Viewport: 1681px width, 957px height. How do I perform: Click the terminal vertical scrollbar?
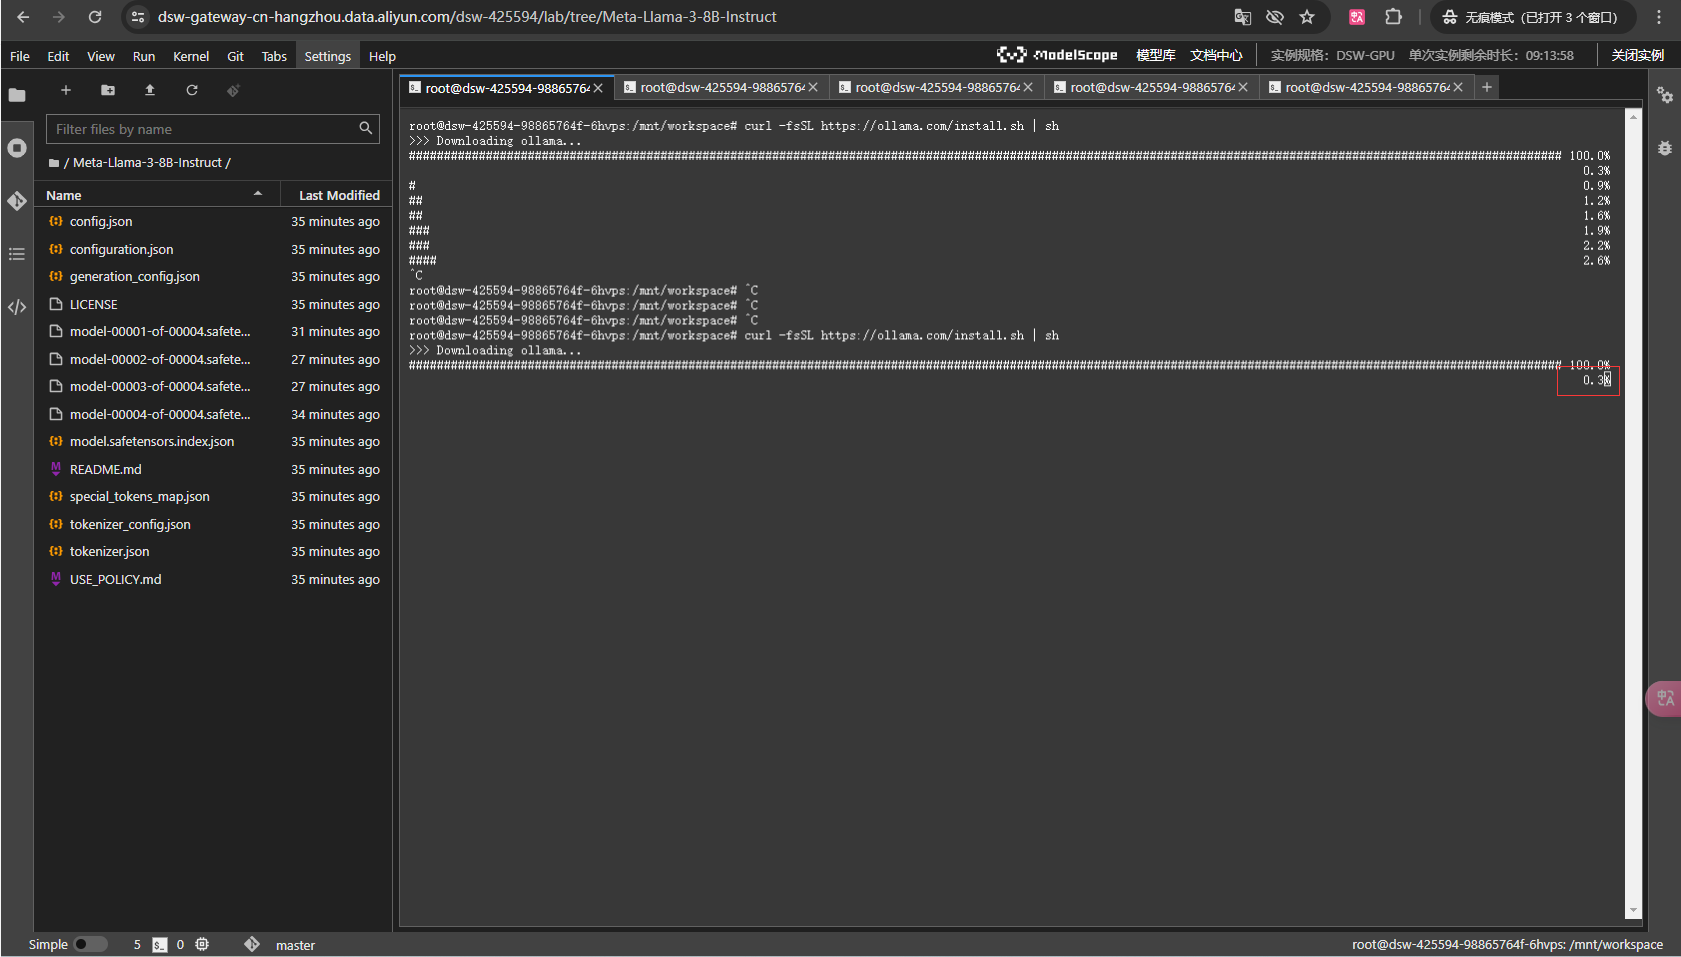[x=1634, y=514]
